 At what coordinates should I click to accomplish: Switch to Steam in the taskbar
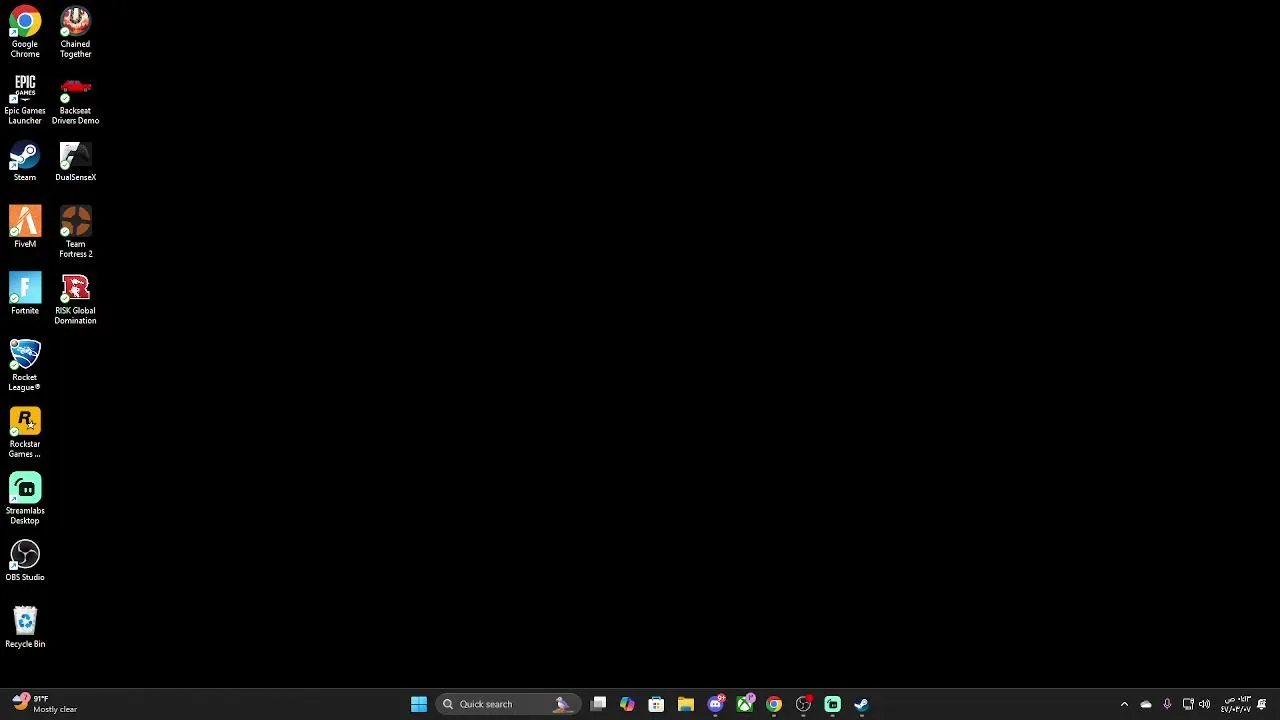pyautogui.click(x=861, y=704)
